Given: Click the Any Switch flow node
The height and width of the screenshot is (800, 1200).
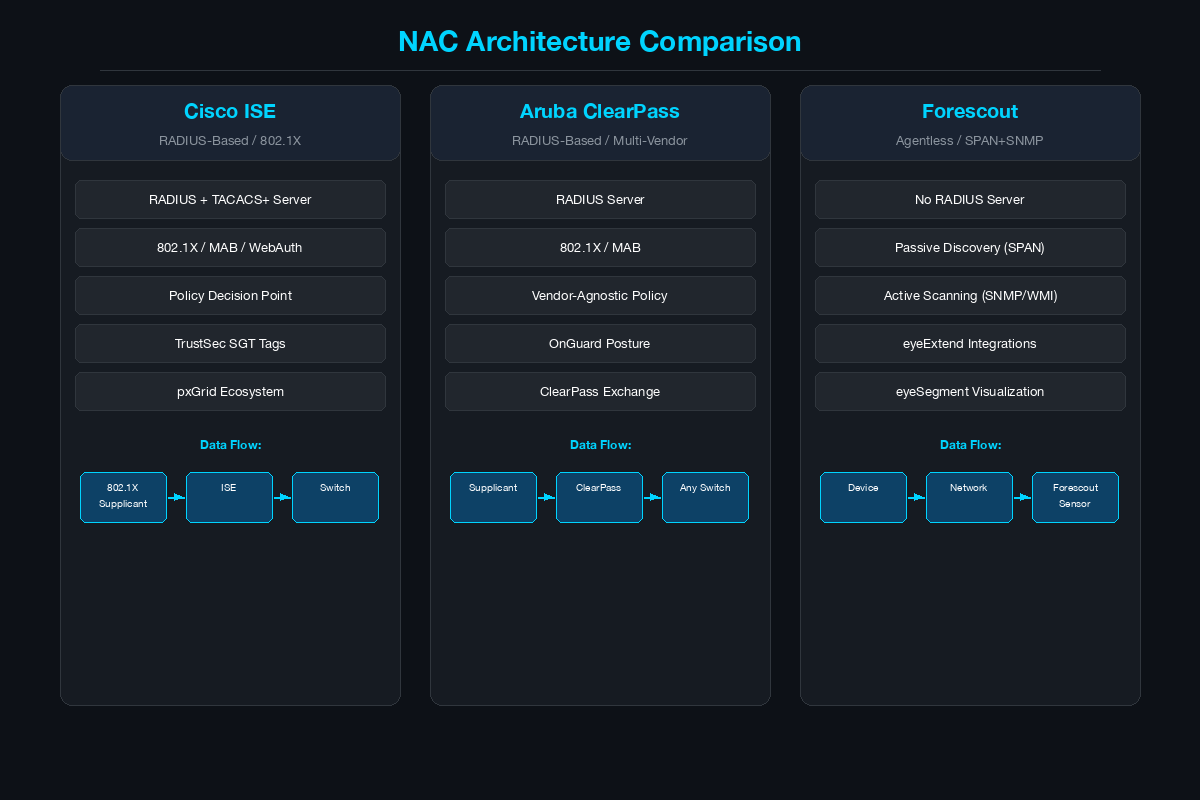Looking at the screenshot, I should click(x=705, y=497).
